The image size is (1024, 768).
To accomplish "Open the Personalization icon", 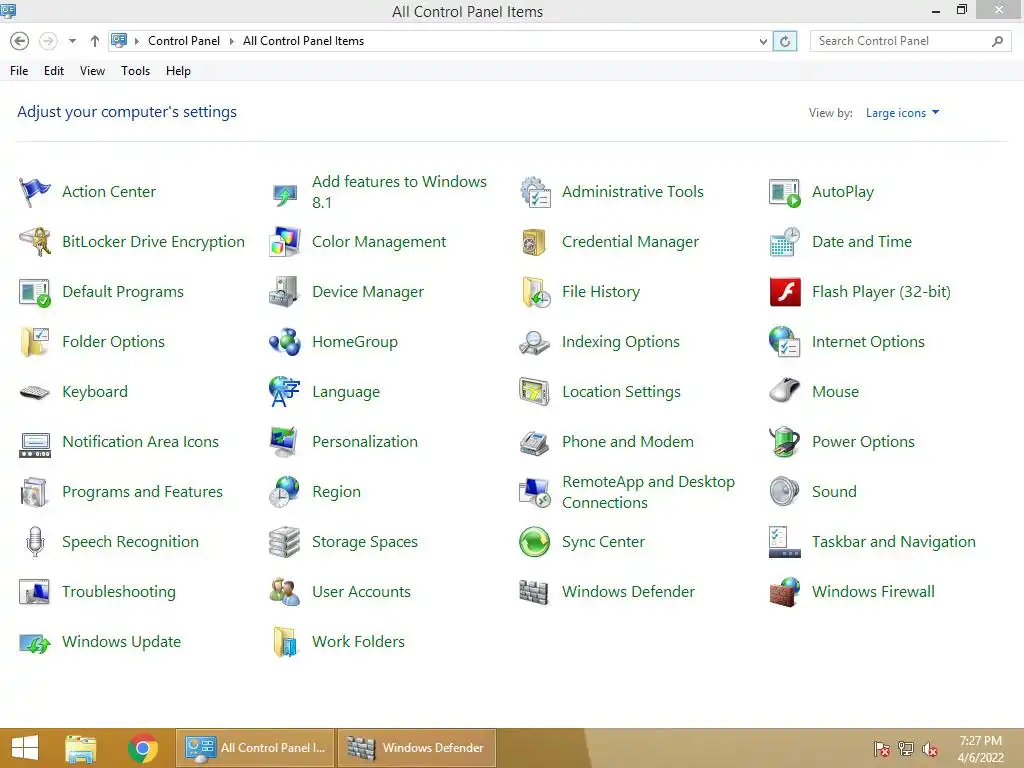I will (285, 442).
